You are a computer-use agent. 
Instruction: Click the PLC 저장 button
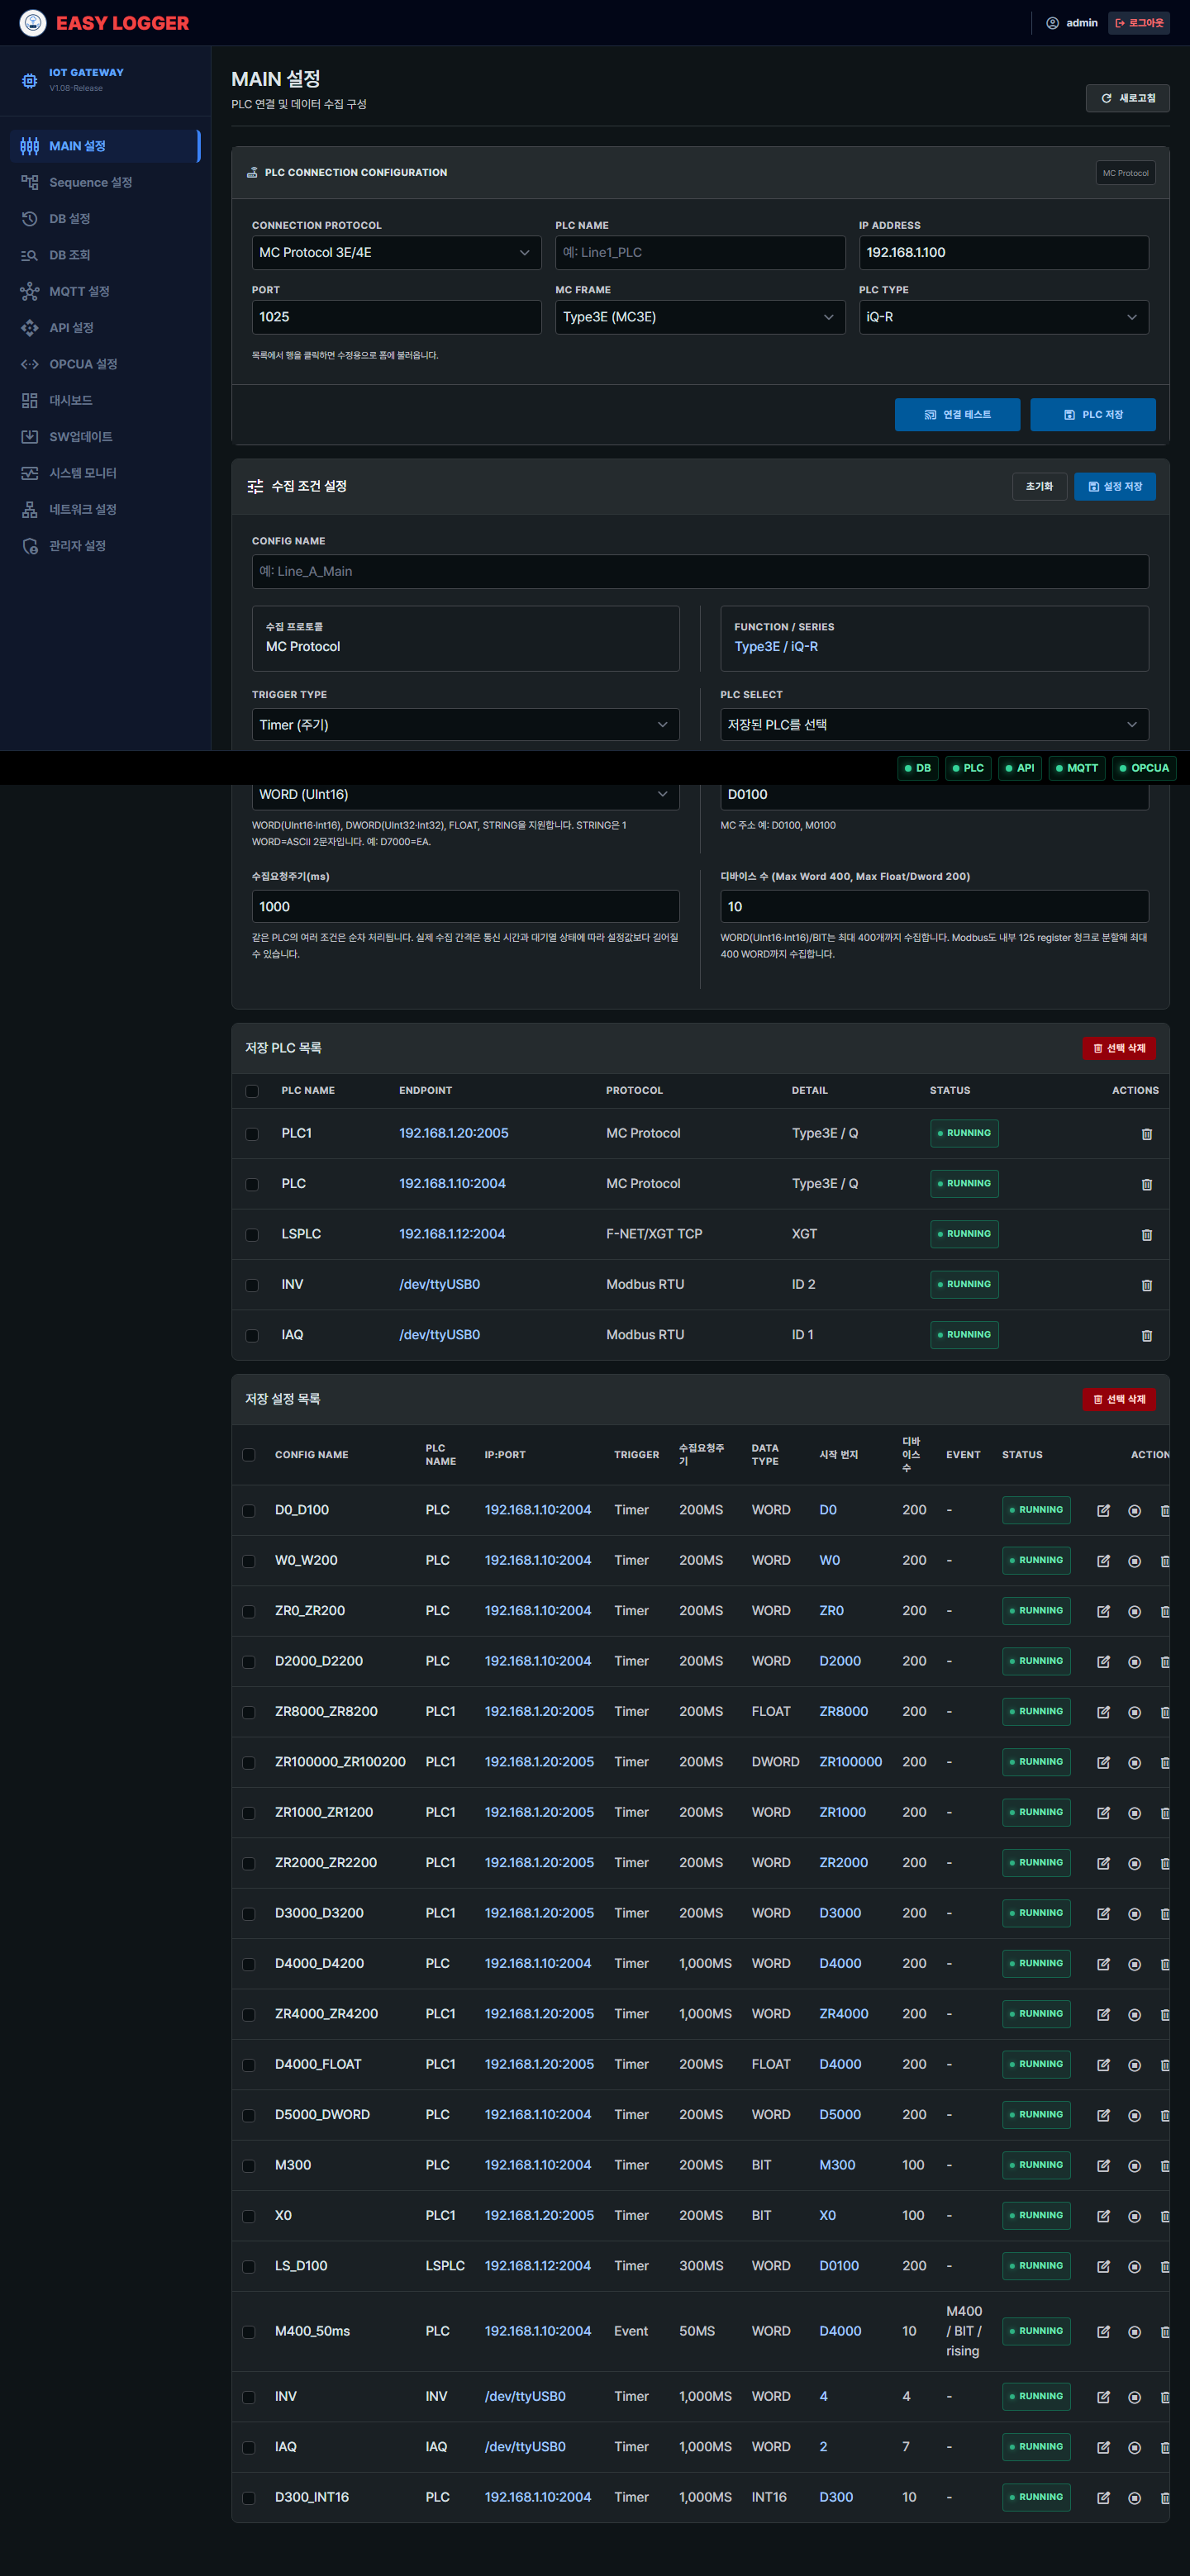(1093, 415)
